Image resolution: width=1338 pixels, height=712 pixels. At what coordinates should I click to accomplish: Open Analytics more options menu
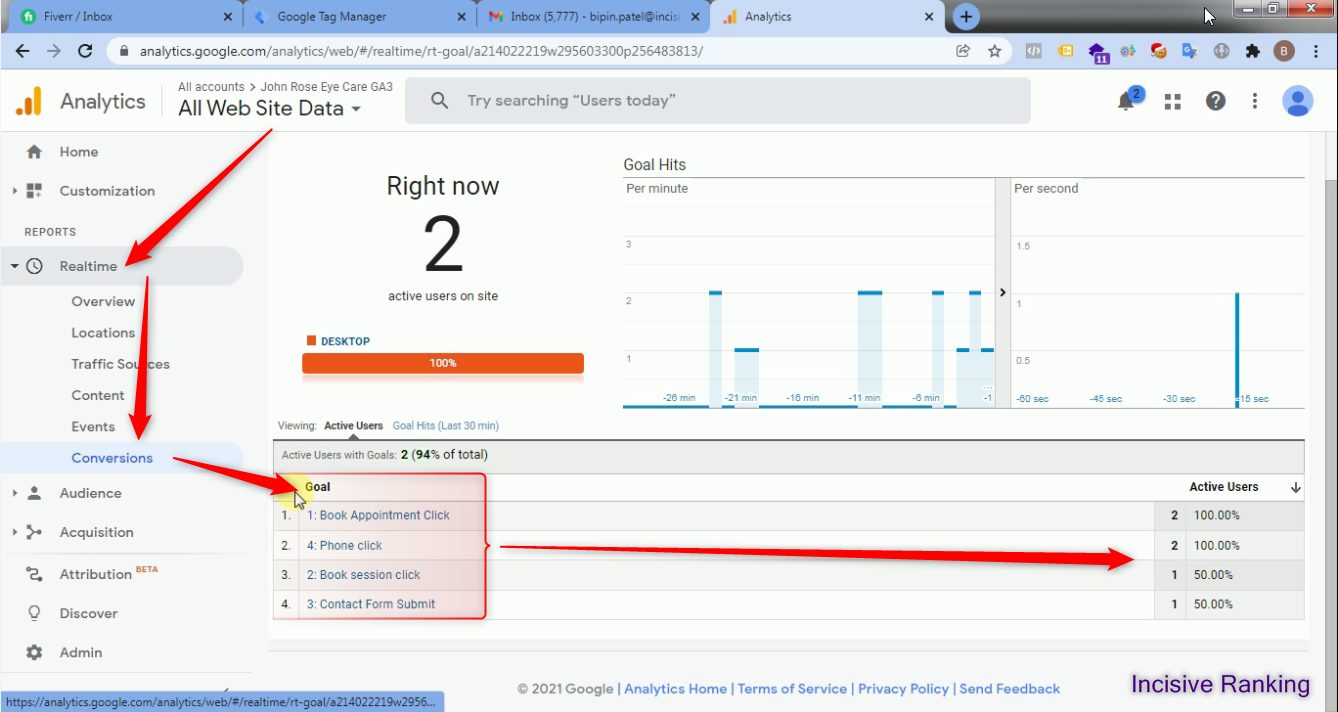1255,101
